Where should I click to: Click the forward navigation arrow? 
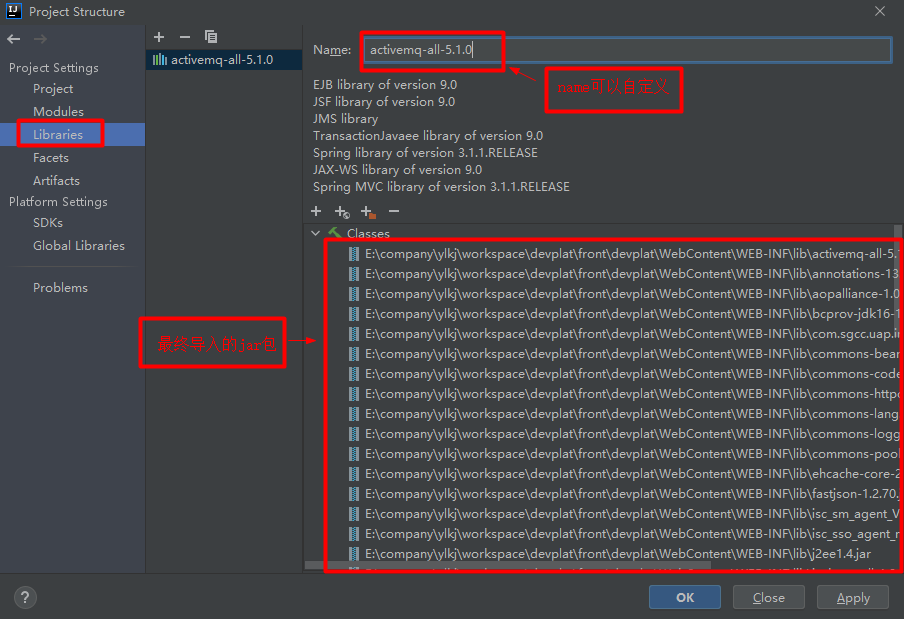click(x=40, y=39)
